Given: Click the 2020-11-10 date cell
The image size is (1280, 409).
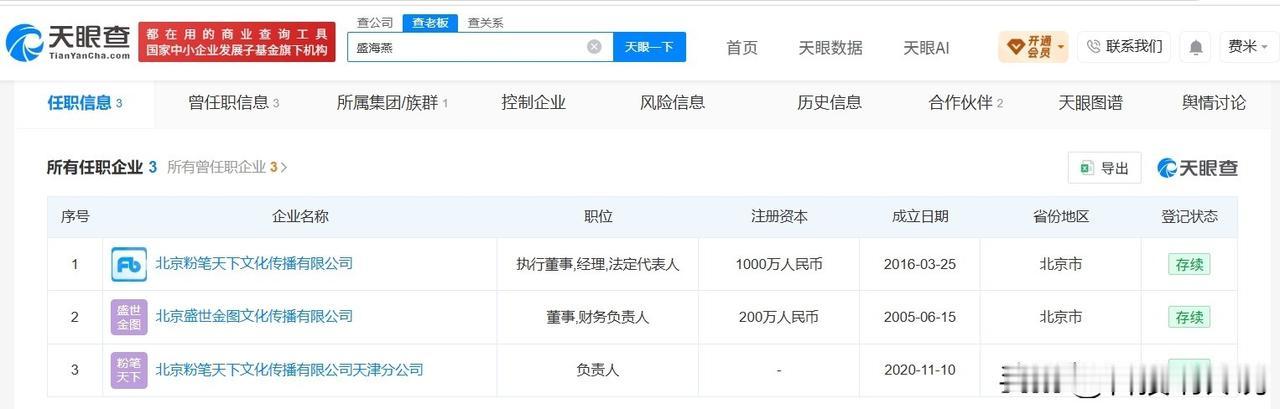Looking at the screenshot, I should 920,370.
